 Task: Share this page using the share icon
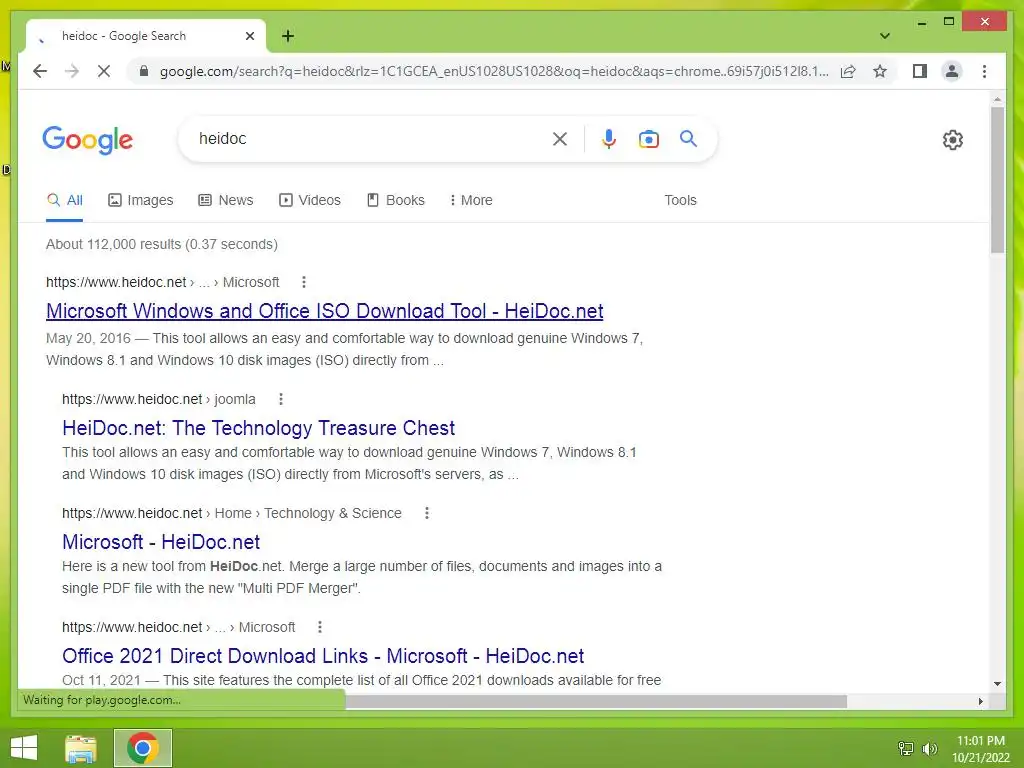tap(848, 71)
